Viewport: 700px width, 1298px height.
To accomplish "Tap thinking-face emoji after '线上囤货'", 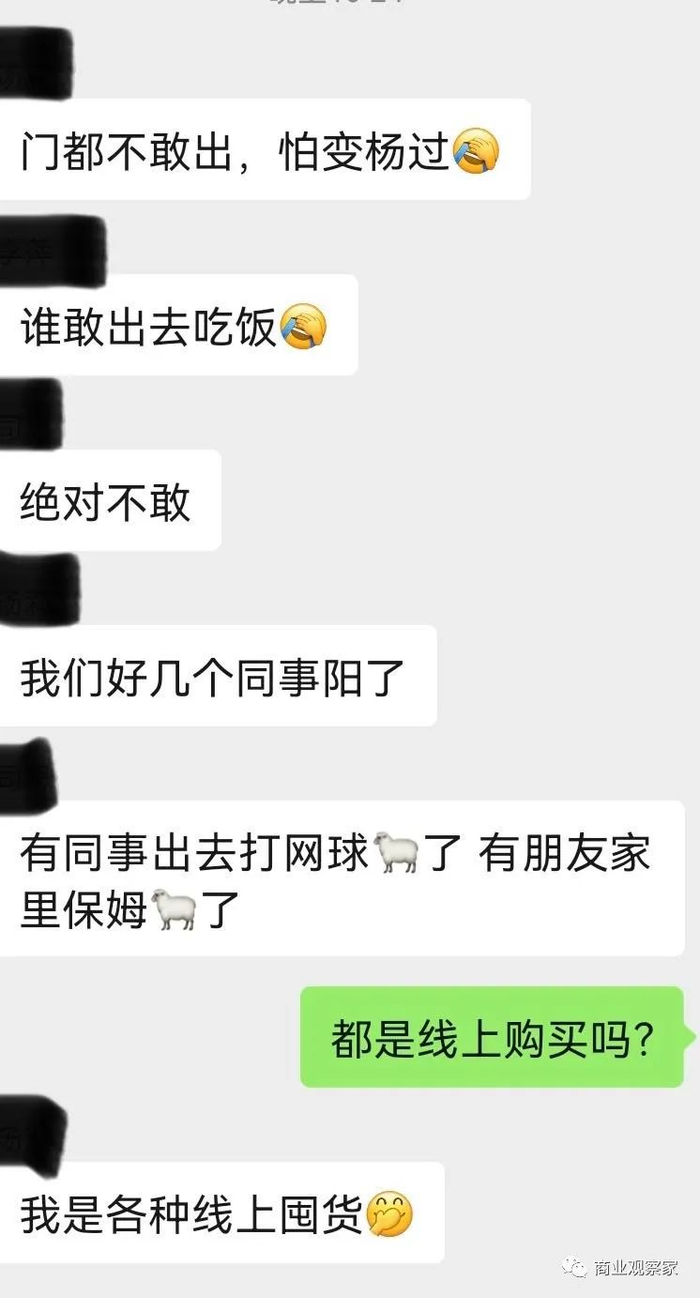I will pos(389,1214).
